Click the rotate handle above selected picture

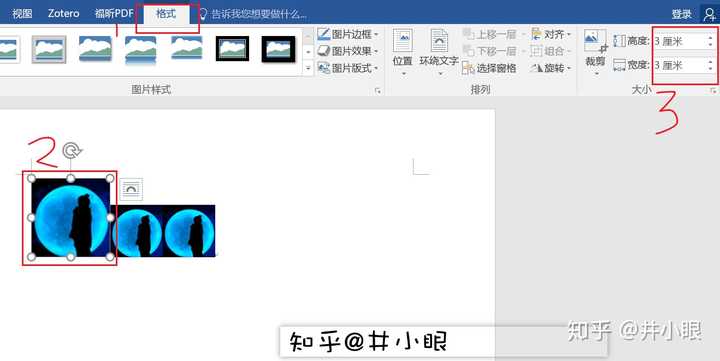coord(71,150)
